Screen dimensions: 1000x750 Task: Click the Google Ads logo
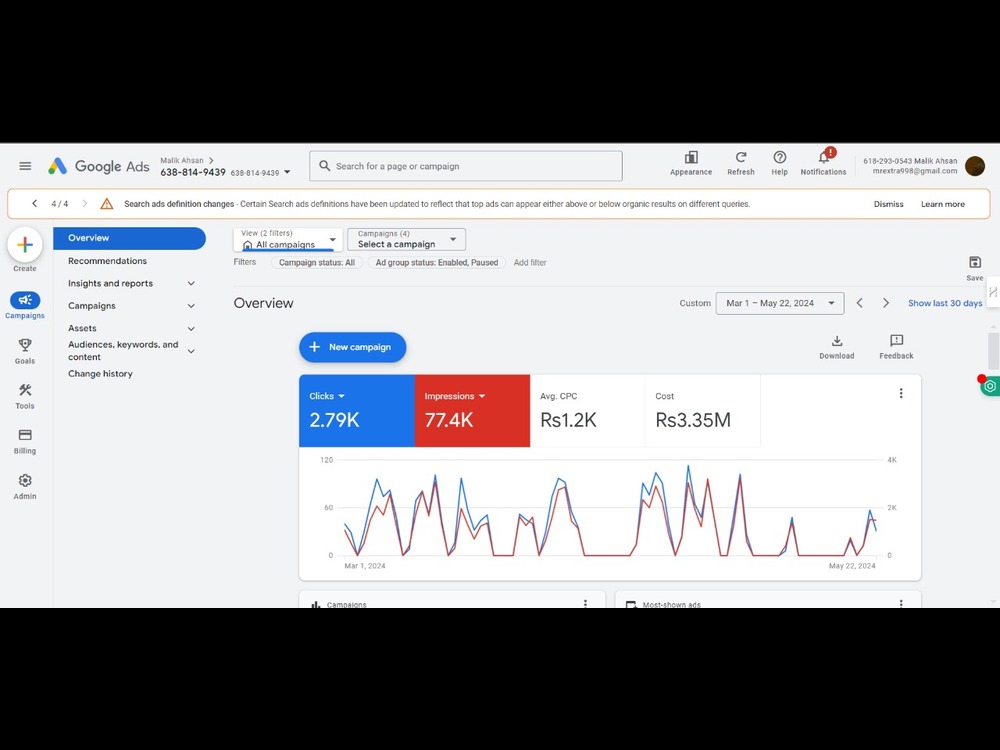point(99,166)
